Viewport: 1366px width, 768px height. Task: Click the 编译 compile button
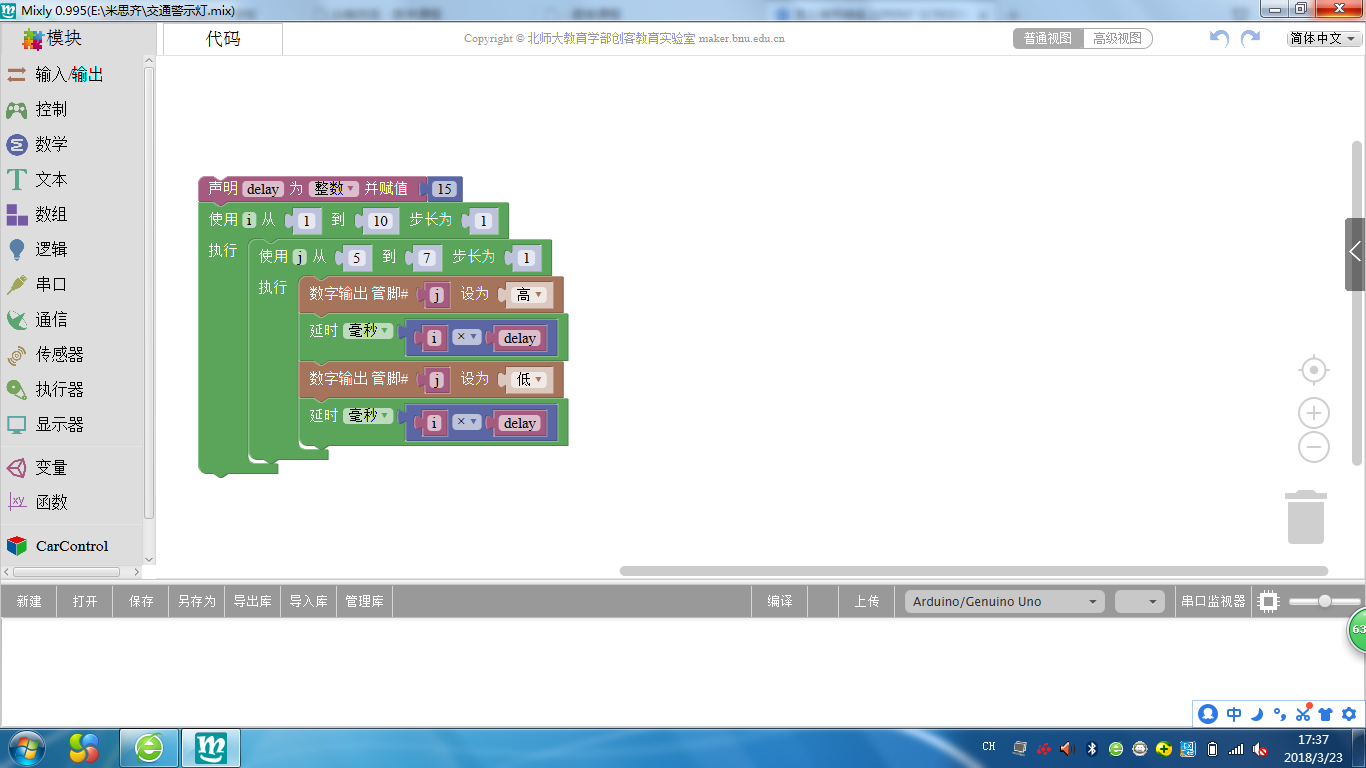780,601
